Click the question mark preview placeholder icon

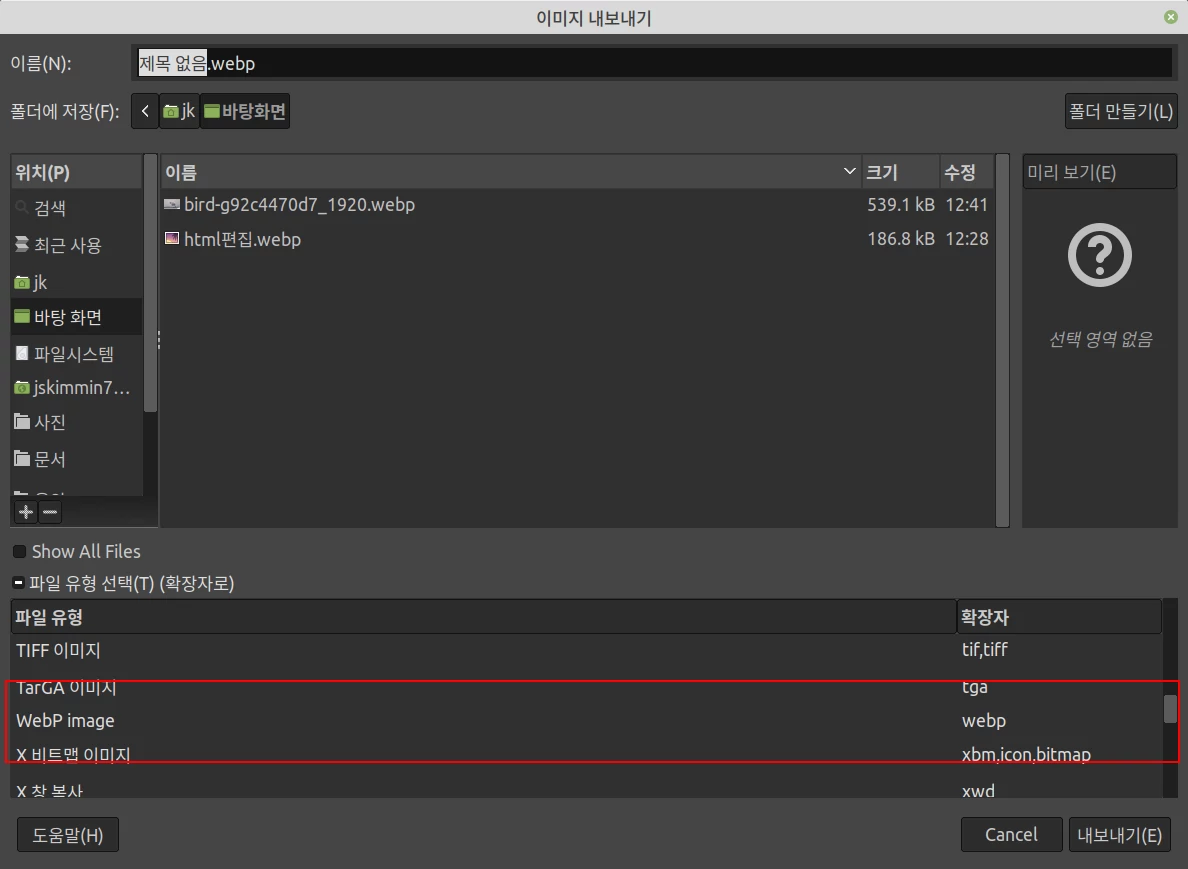point(1098,255)
